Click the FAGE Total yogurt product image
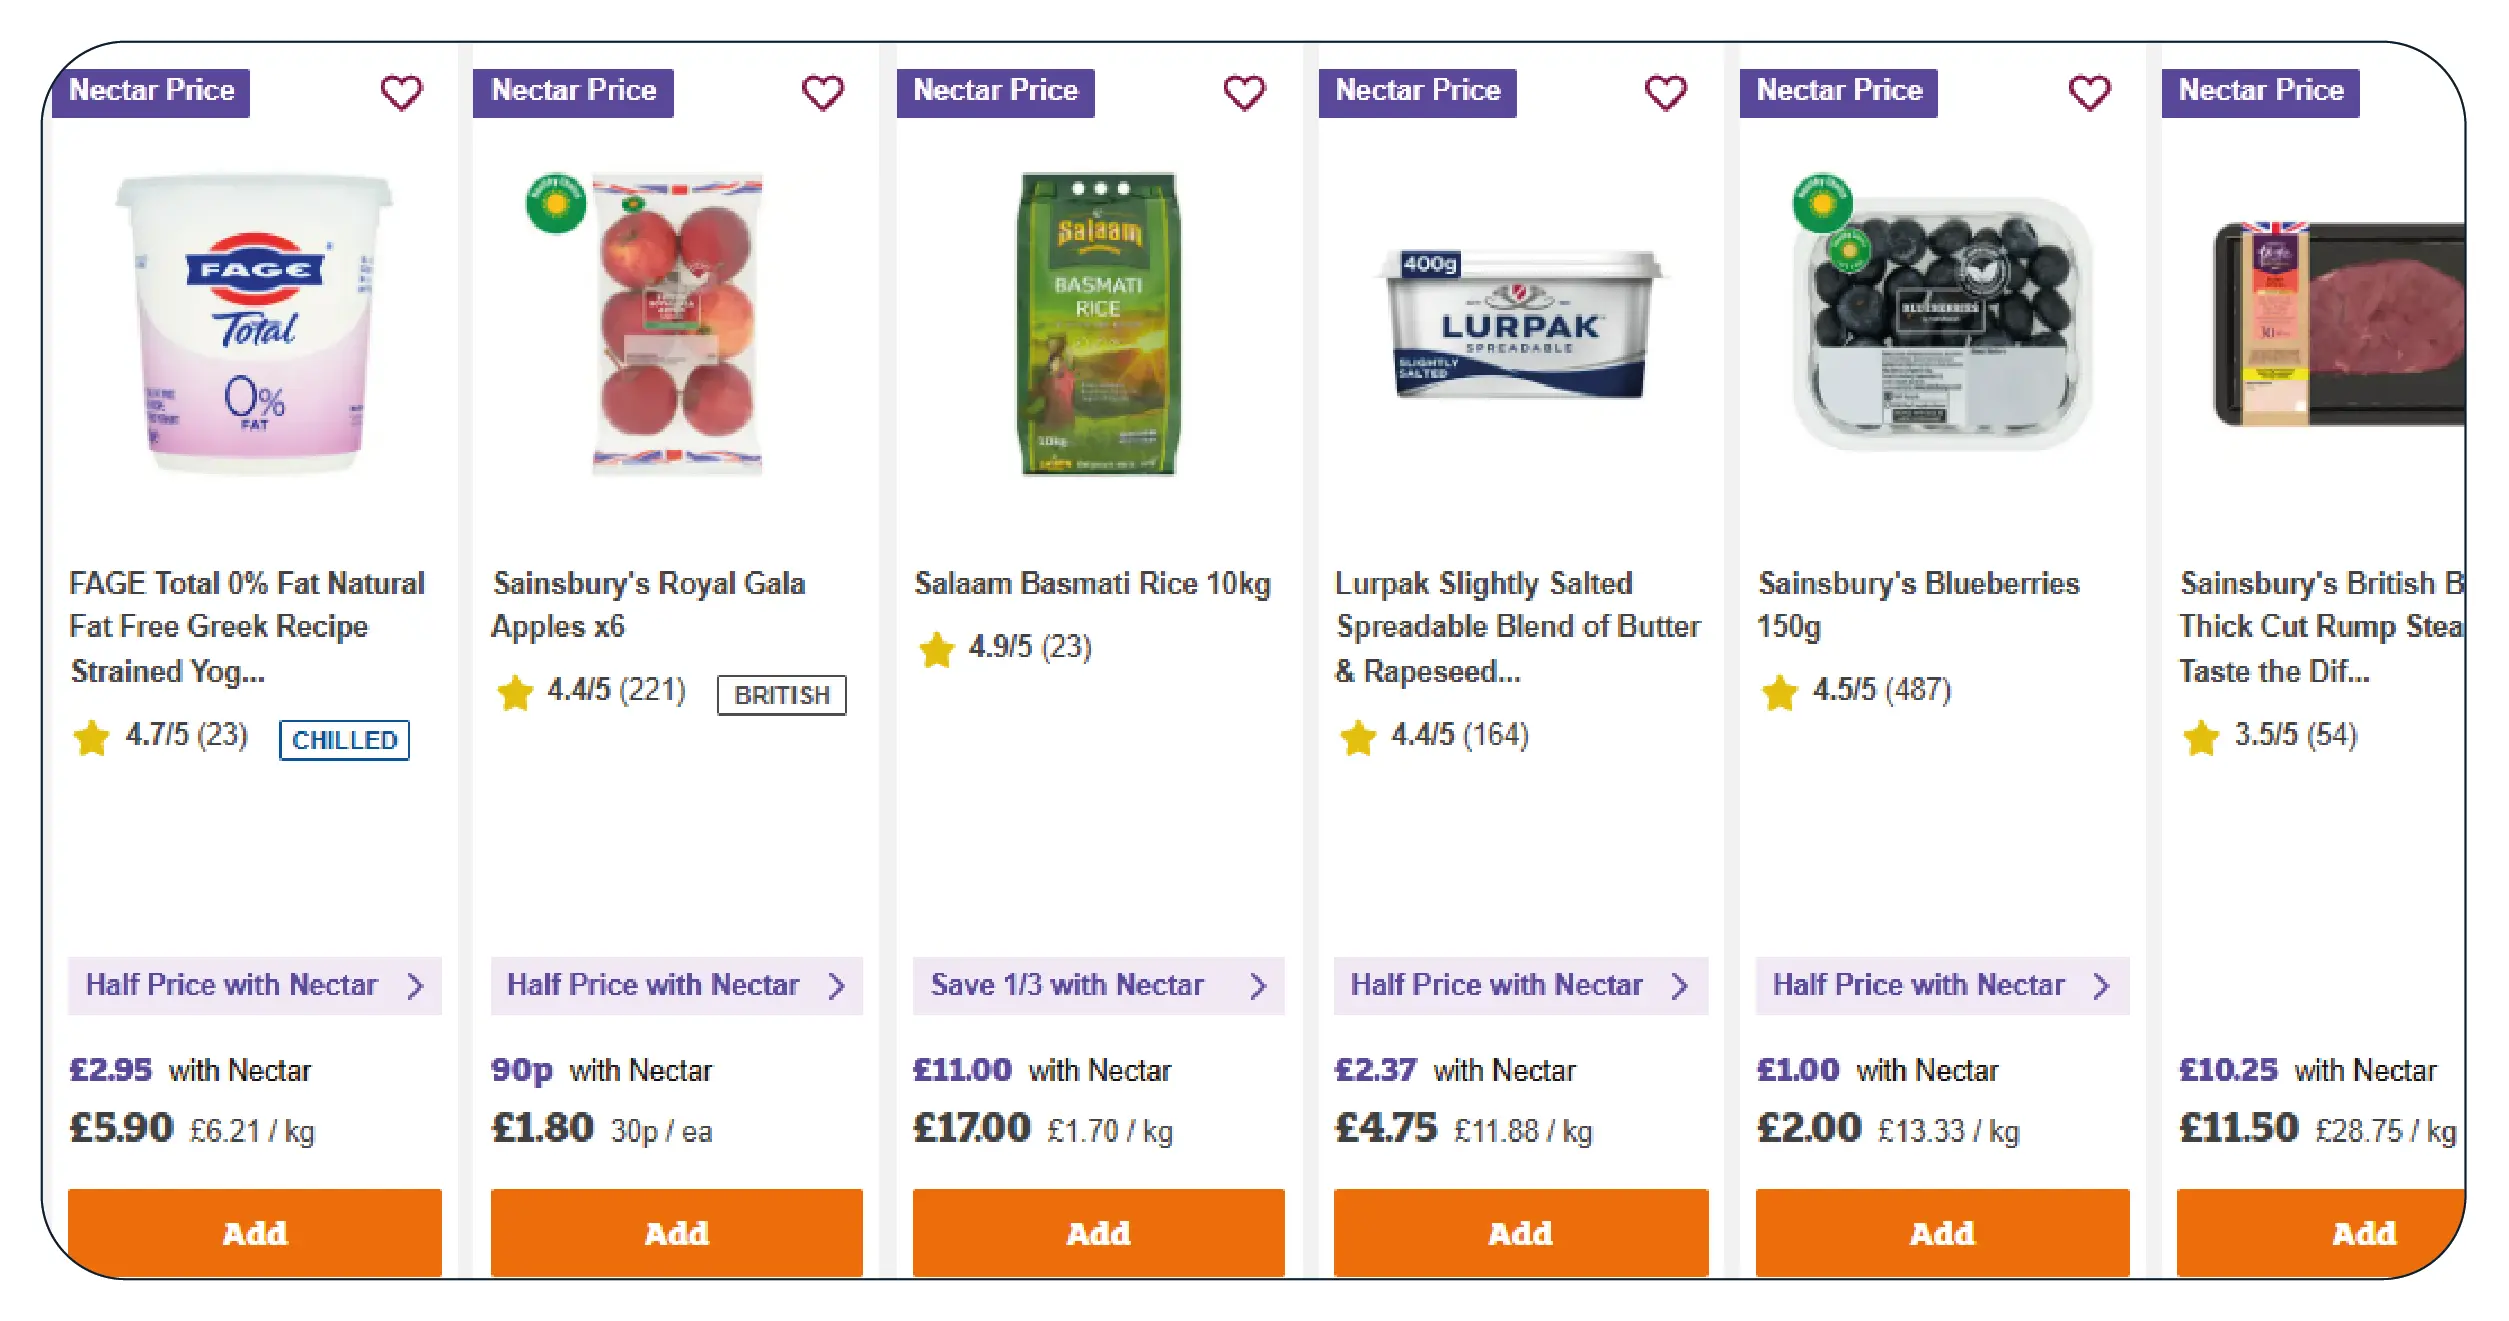This screenshot has height=1321, width=2509. pos(254,323)
